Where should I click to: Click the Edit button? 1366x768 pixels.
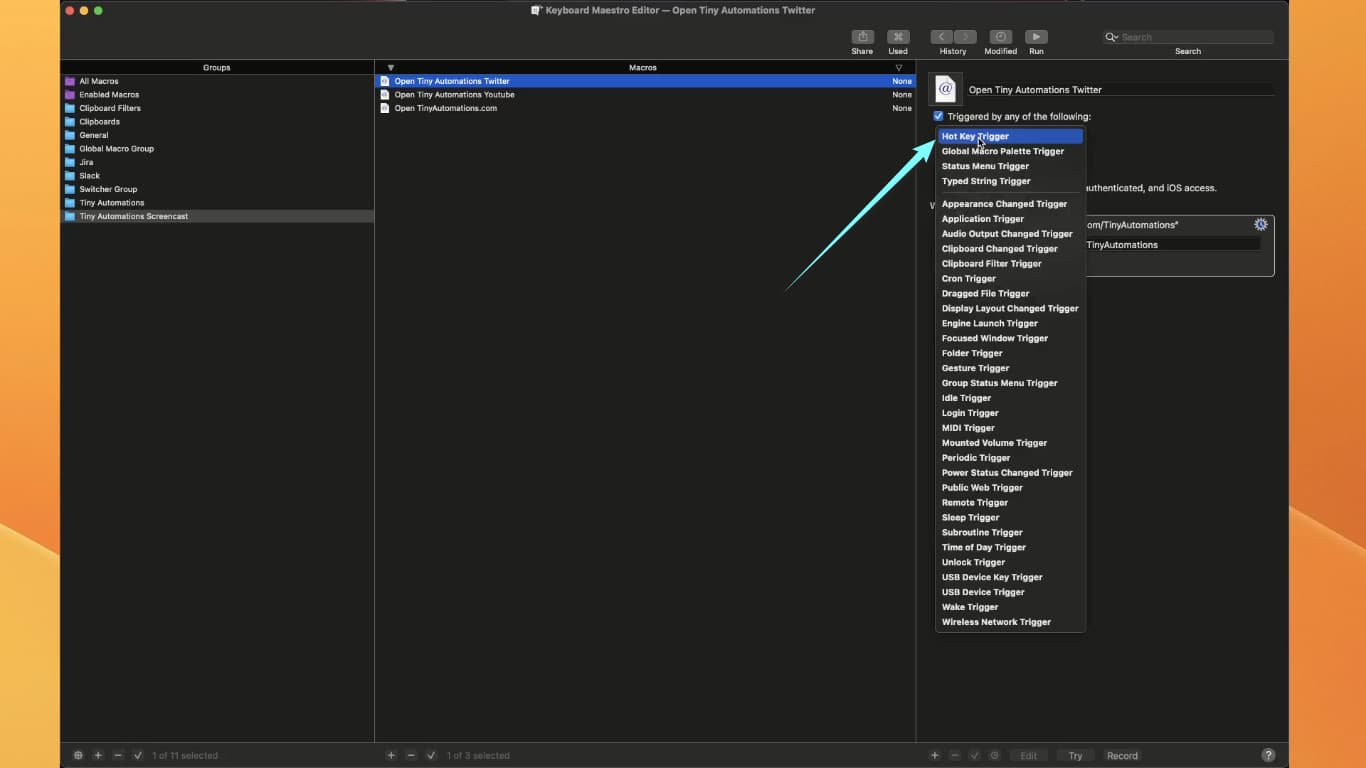1028,755
